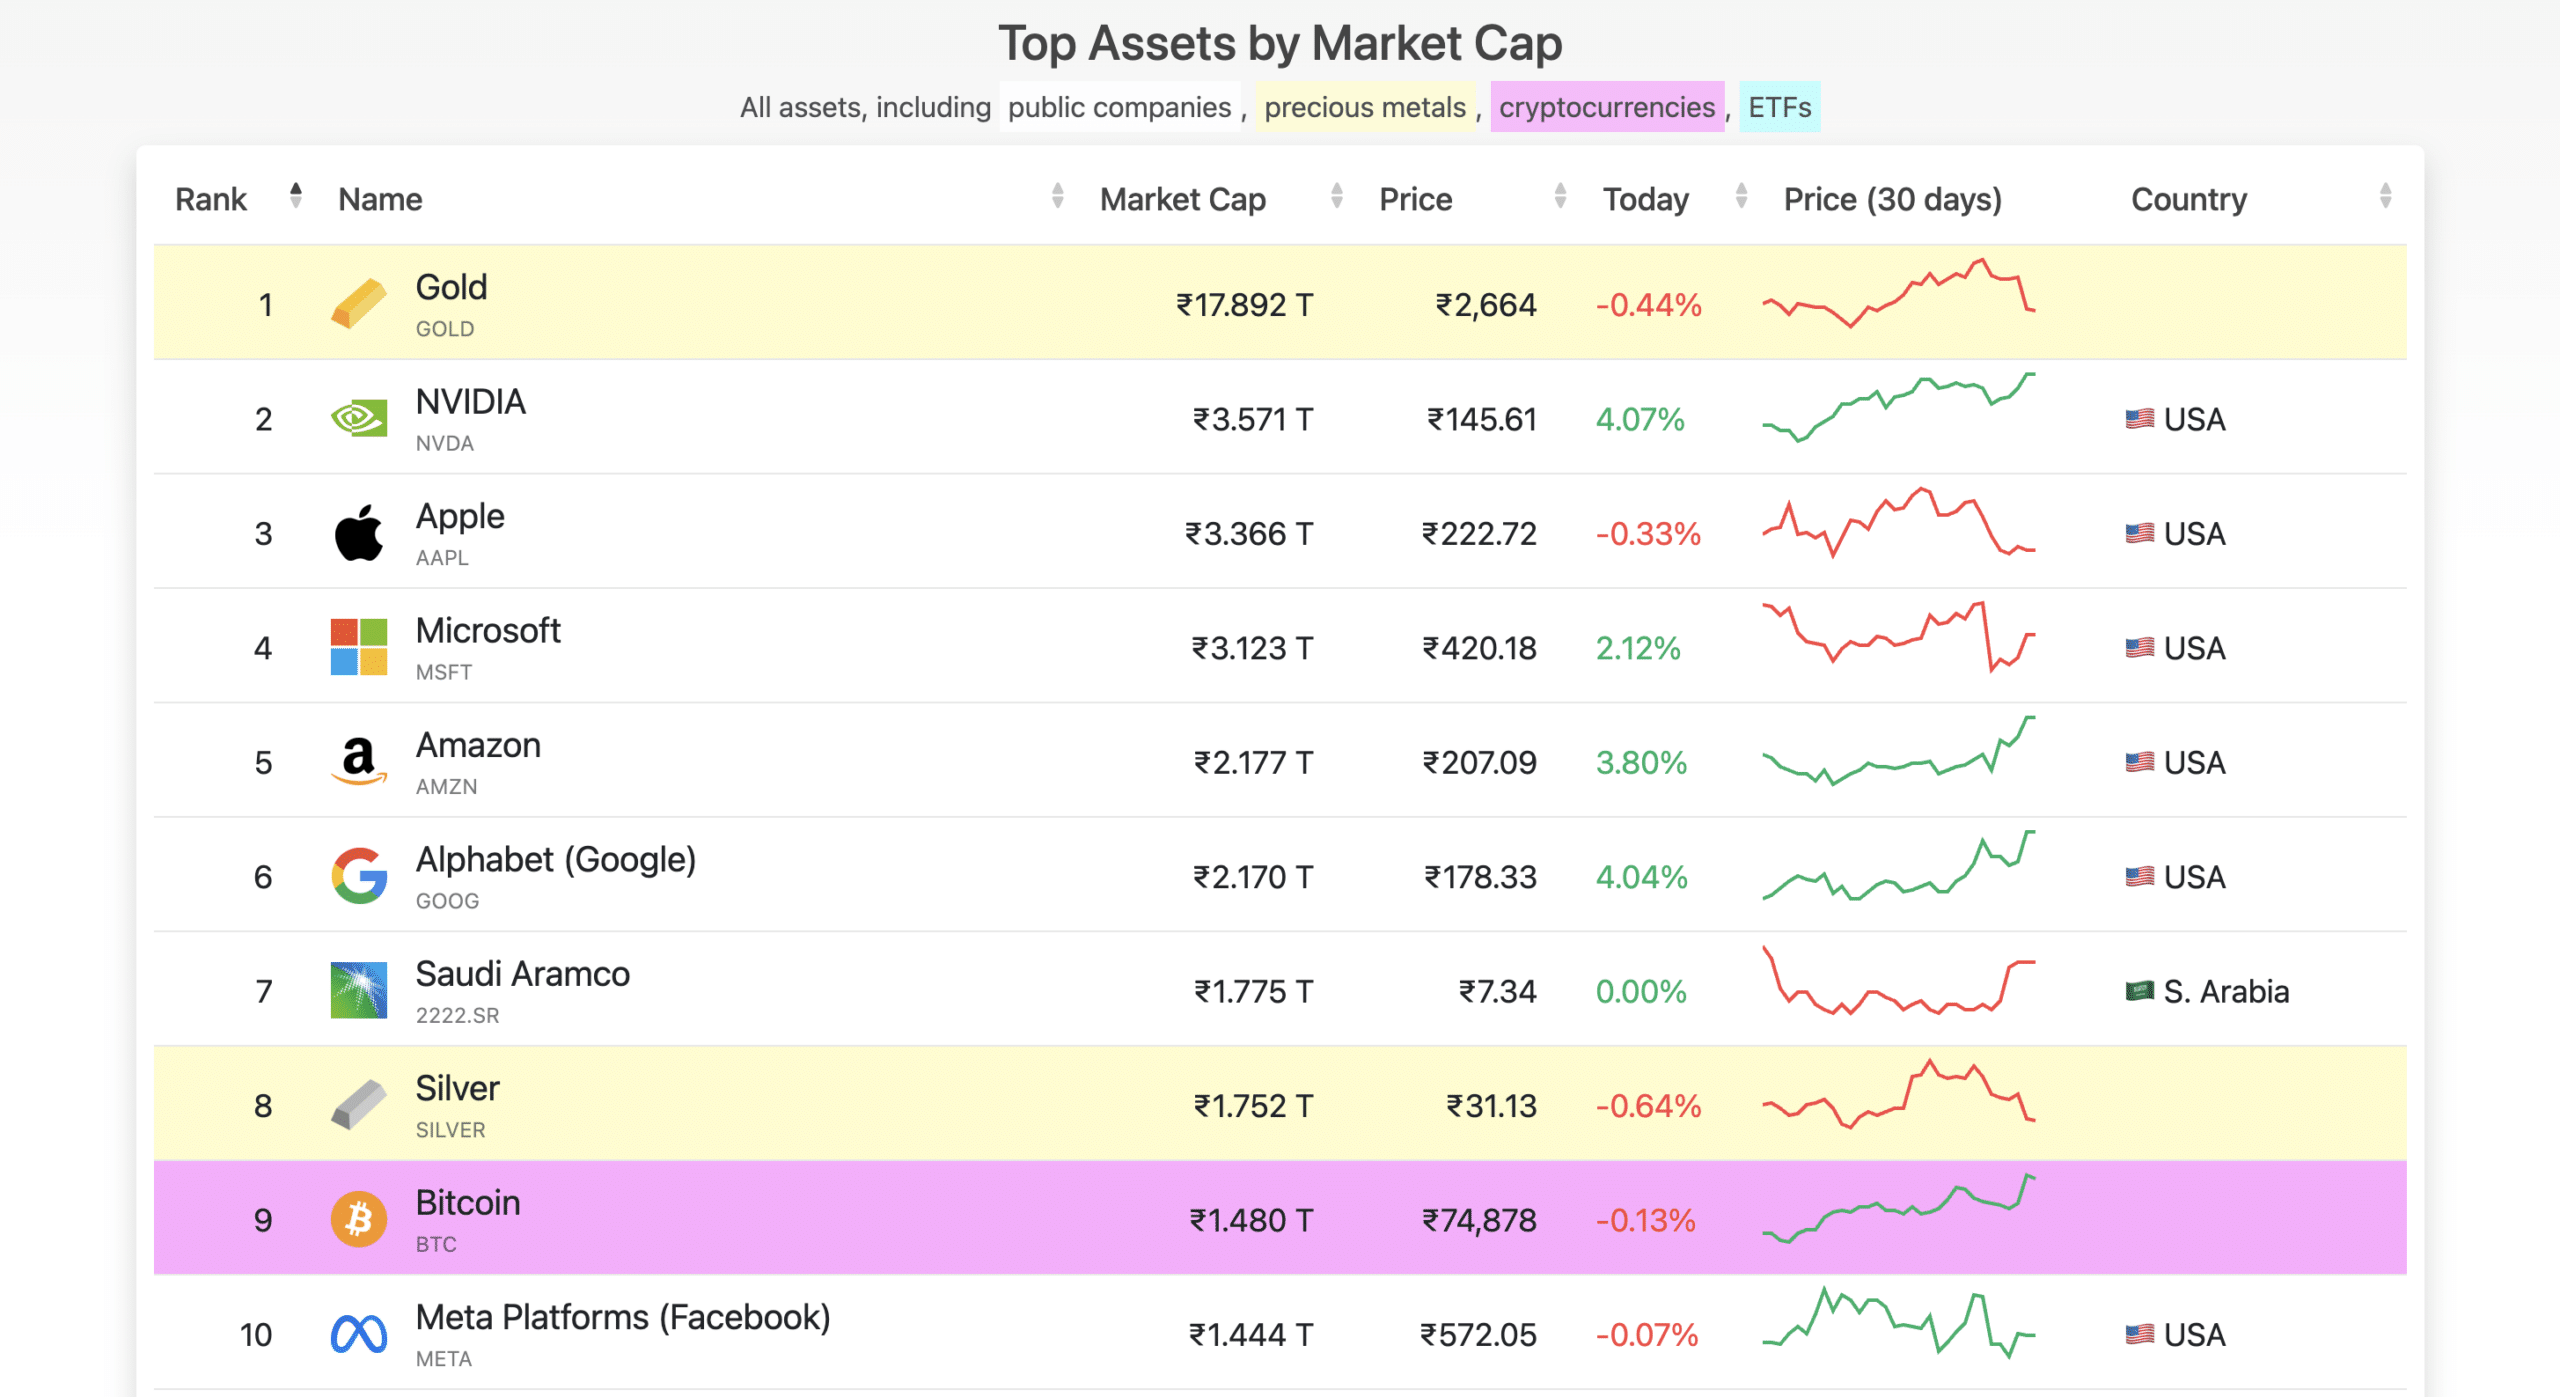This screenshot has height=1397, width=2560.
Task: Click the GOOG ticker symbol
Action: [447, 901]
